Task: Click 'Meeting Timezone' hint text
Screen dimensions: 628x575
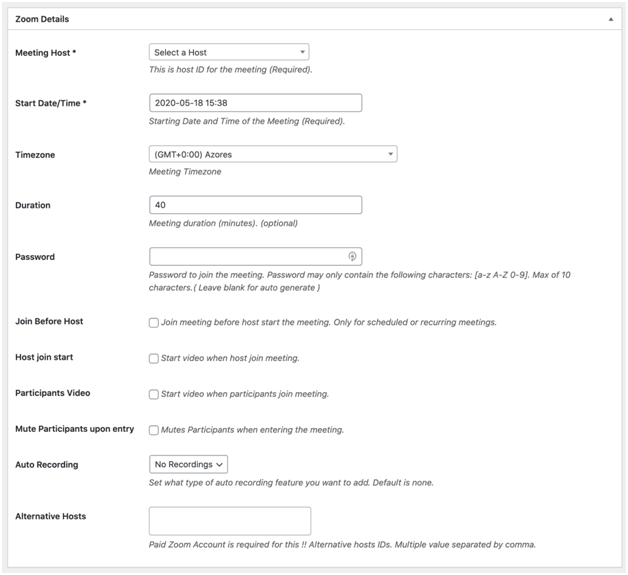Action: click(x=185, y=172)
